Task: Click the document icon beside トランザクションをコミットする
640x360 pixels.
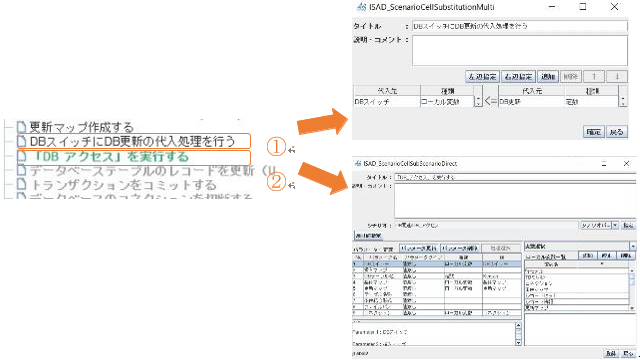Action: tap(21, 184)
